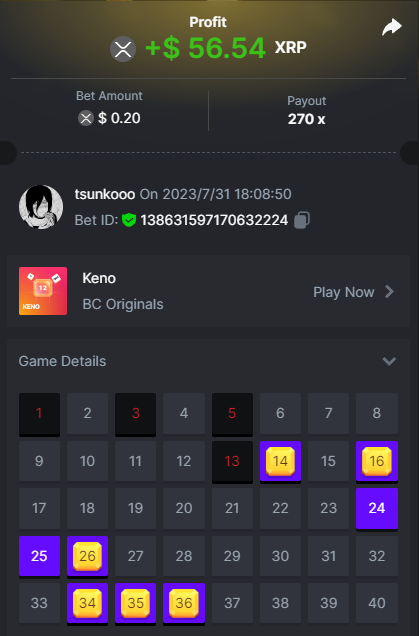
Task: Click the Keno game thumbnail
Action: [x=43, y=291]
